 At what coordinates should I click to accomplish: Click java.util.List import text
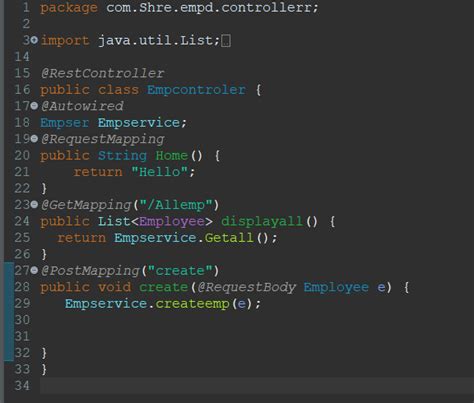(156, 40)
